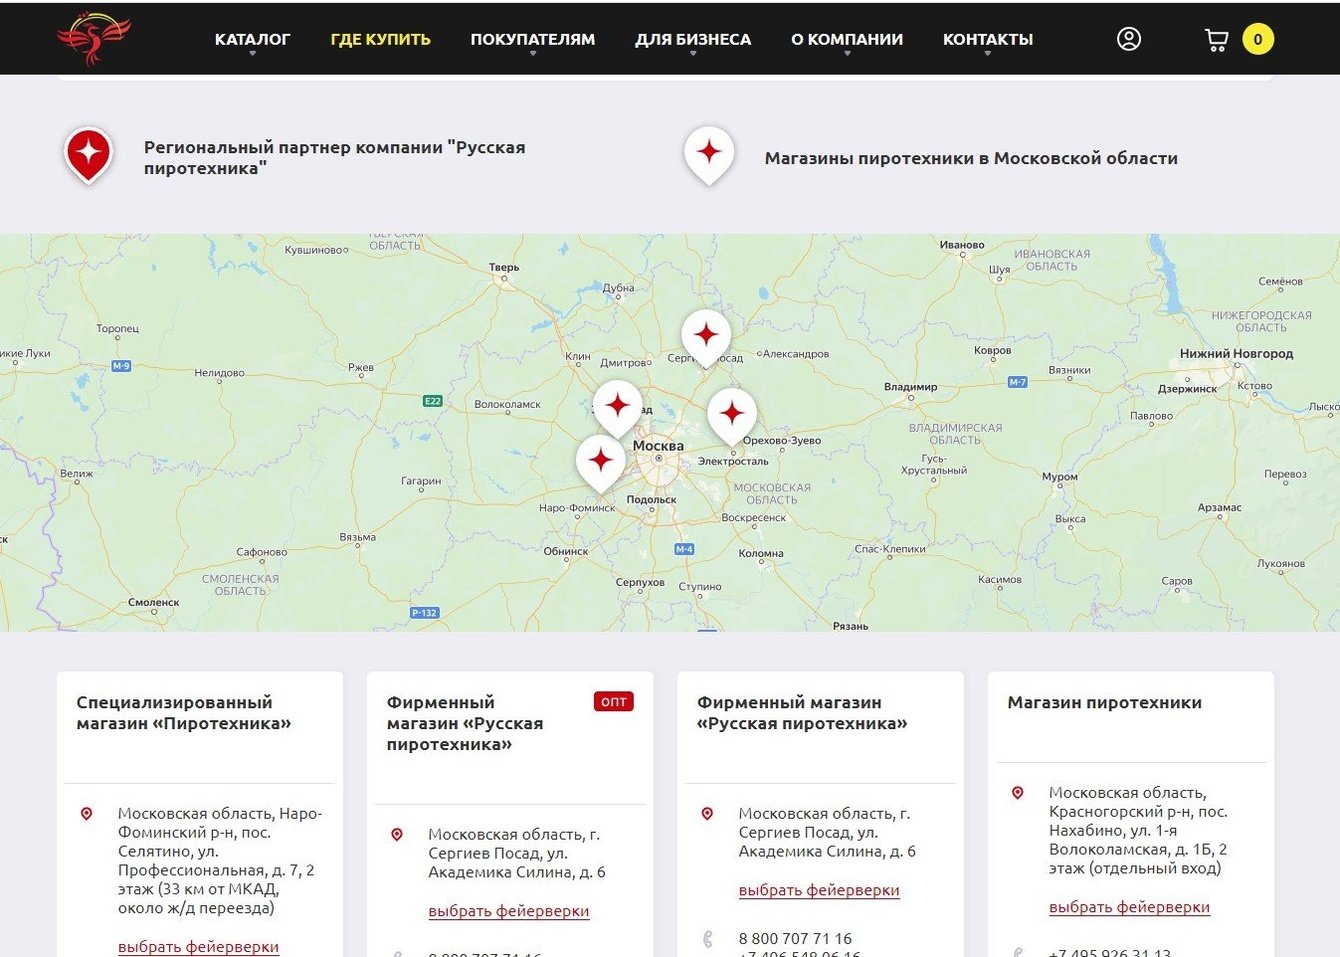Image resolution: width=1340 pixels, height=957 pixels.
Task: Click the P-132 road shield on map
Action: [x=424, y=613]
